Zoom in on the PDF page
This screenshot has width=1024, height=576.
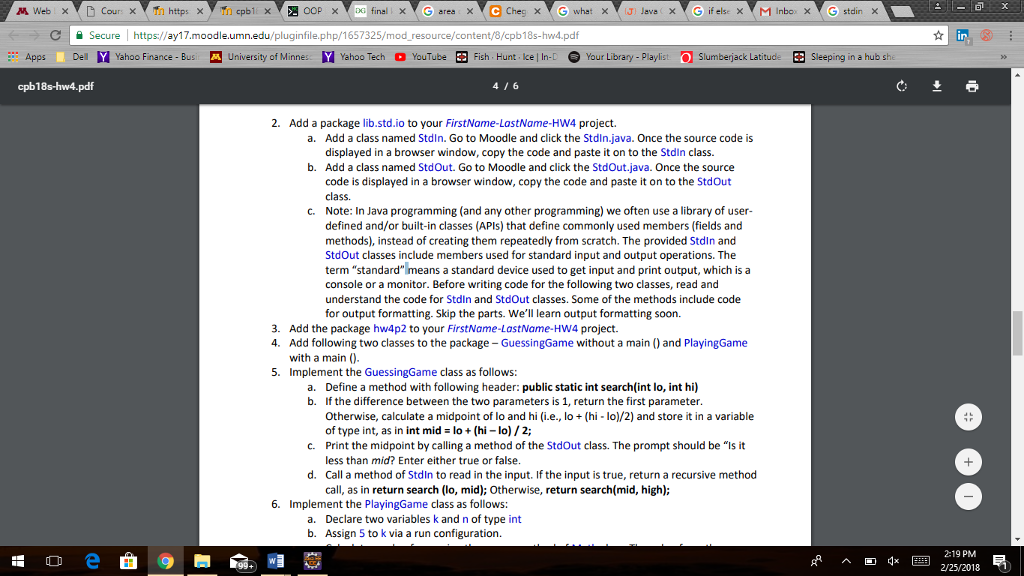(967, 462)
